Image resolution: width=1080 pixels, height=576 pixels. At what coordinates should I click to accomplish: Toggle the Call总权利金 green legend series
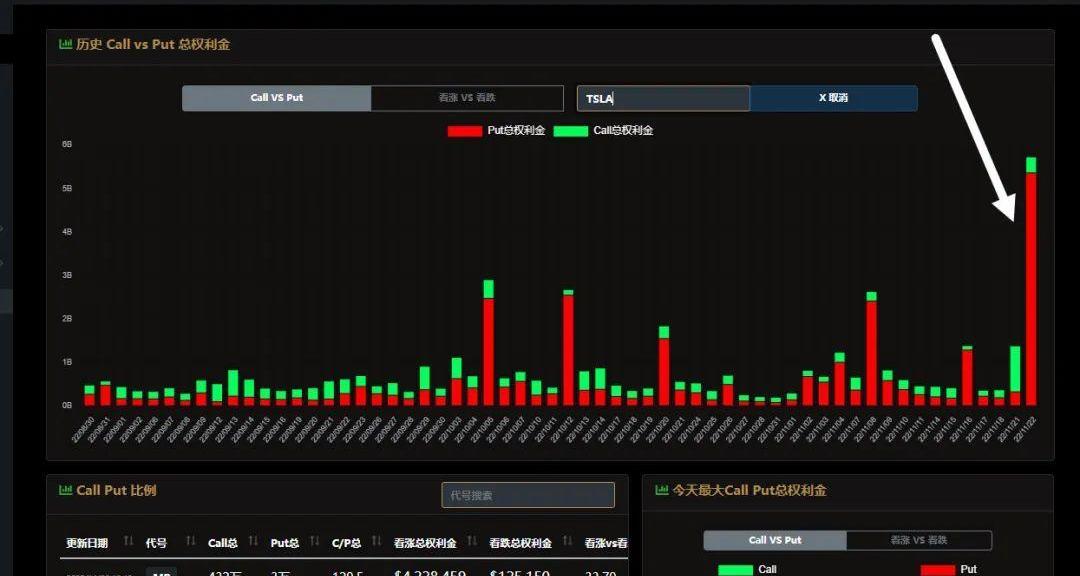(x=571, y=130)
